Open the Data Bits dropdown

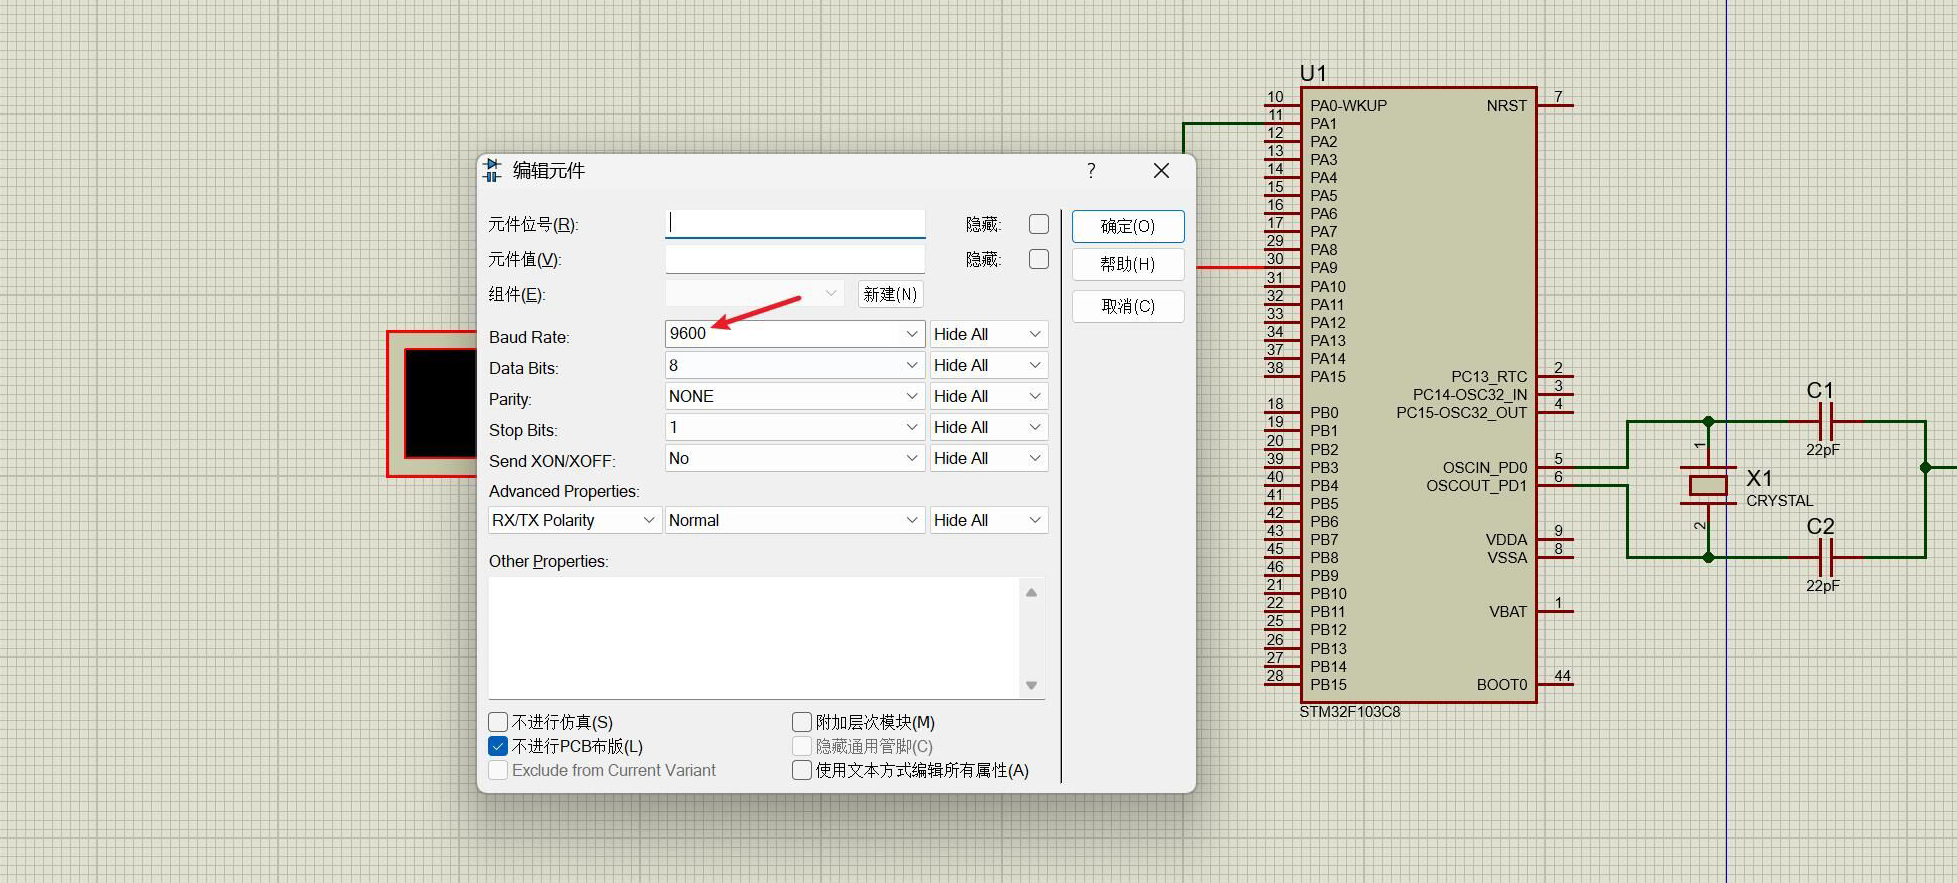coord(795,365)
